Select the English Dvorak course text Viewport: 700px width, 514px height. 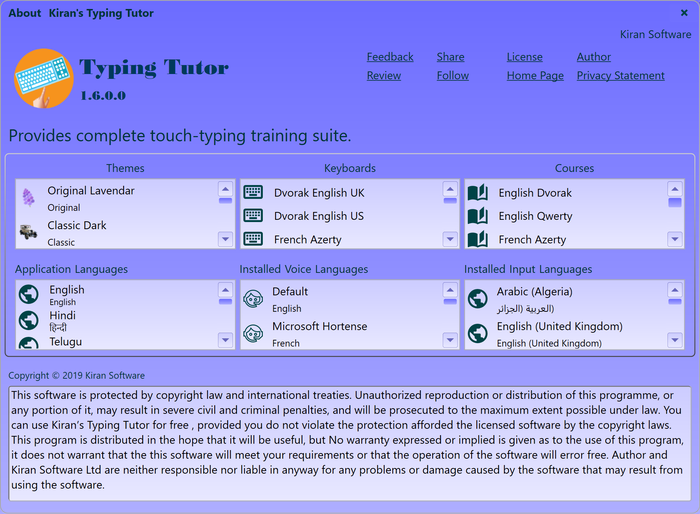click(535, 192)
